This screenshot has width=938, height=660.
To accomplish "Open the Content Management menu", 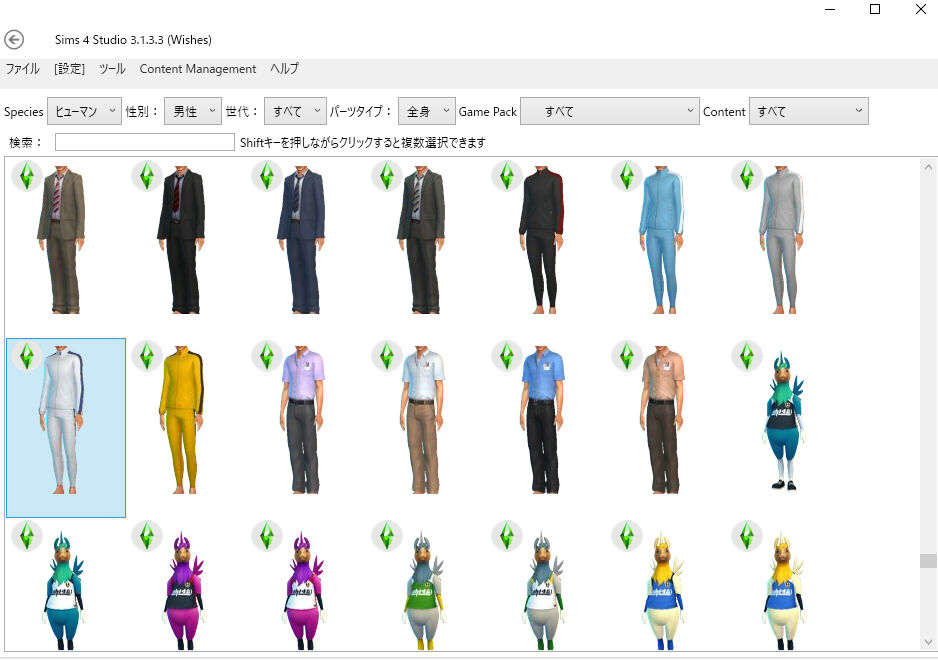I will click(198, 69).
